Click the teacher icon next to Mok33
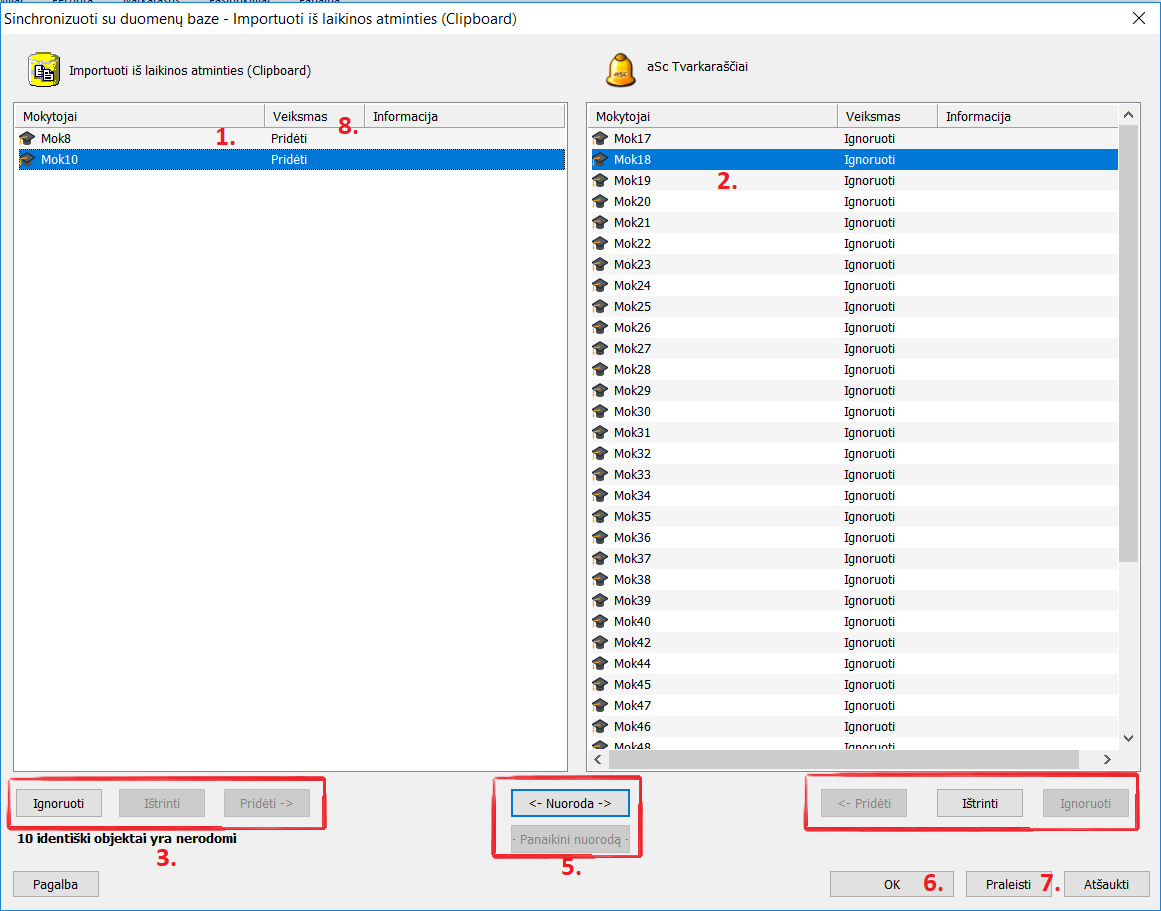Viewport: 1161px width, 911px height. [x=600, y=474]
